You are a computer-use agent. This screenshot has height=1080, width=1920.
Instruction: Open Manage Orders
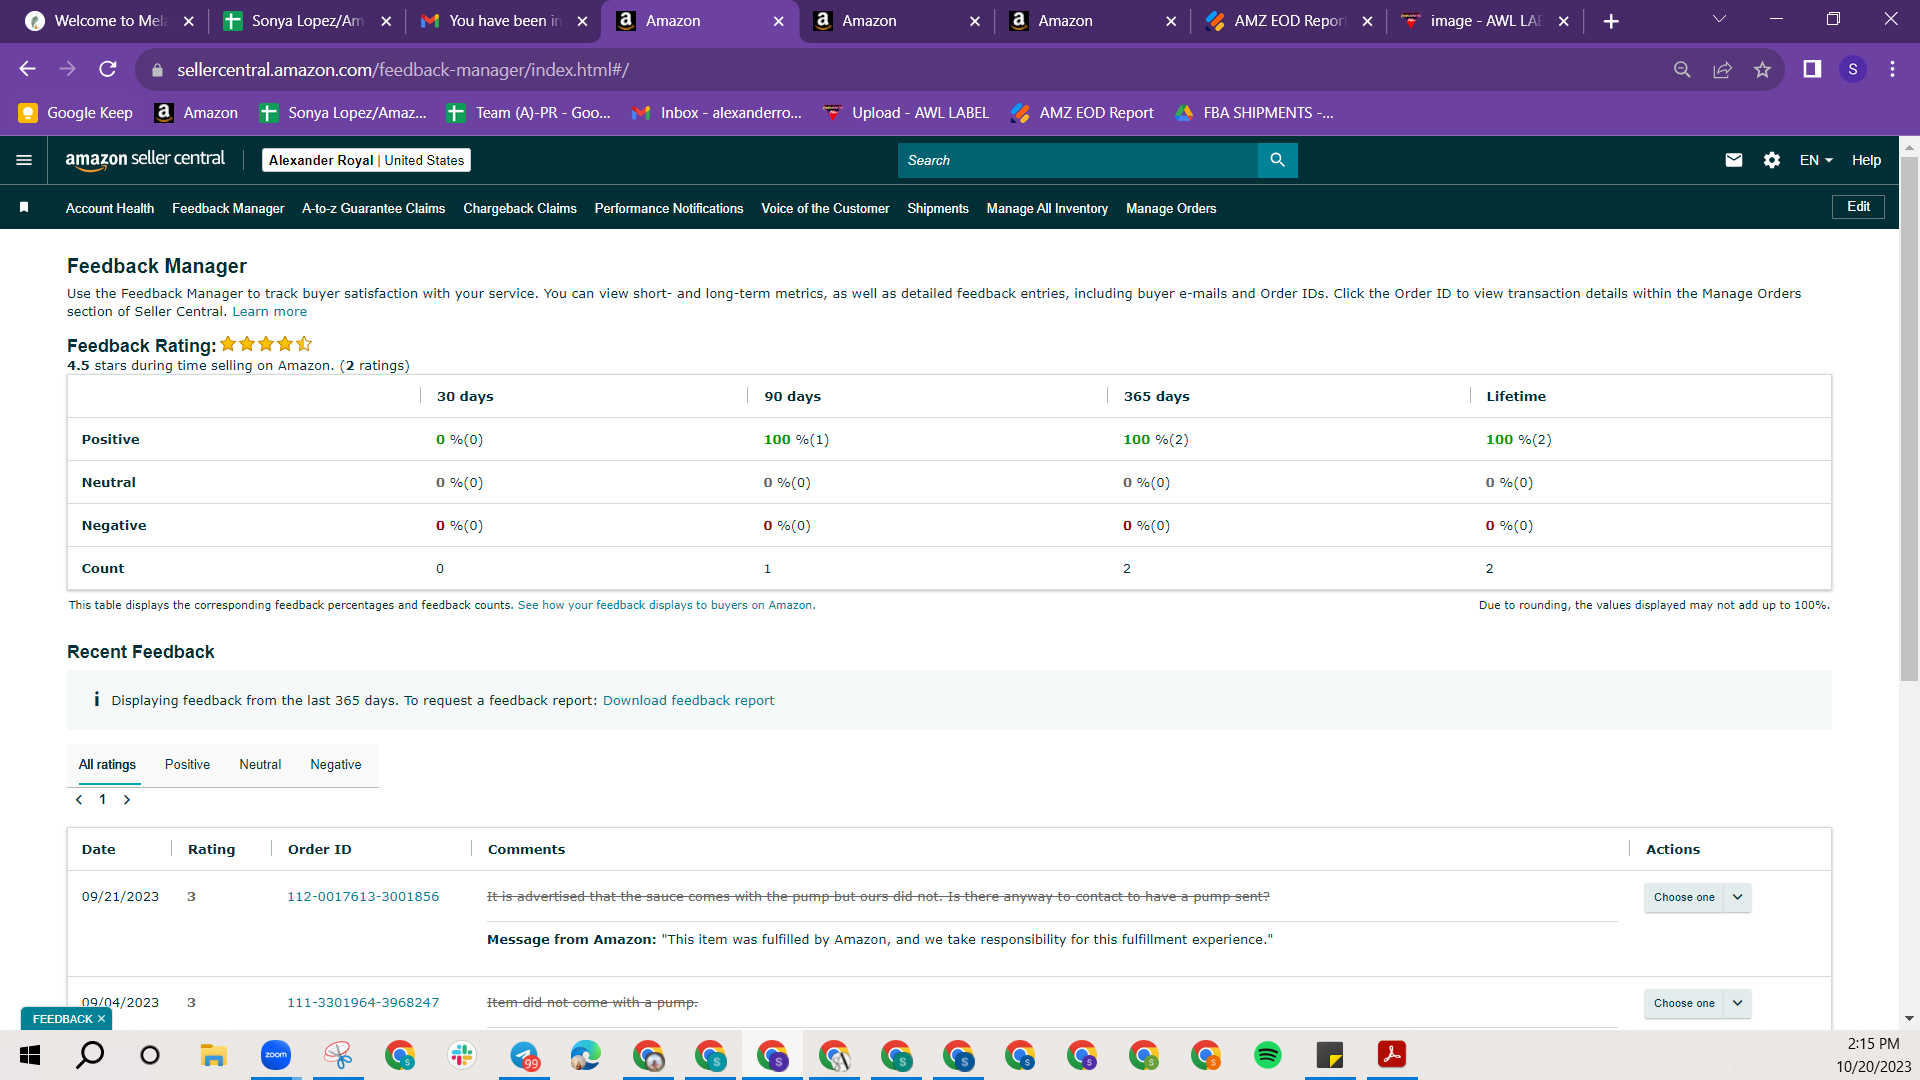[x=1171, y=208]
